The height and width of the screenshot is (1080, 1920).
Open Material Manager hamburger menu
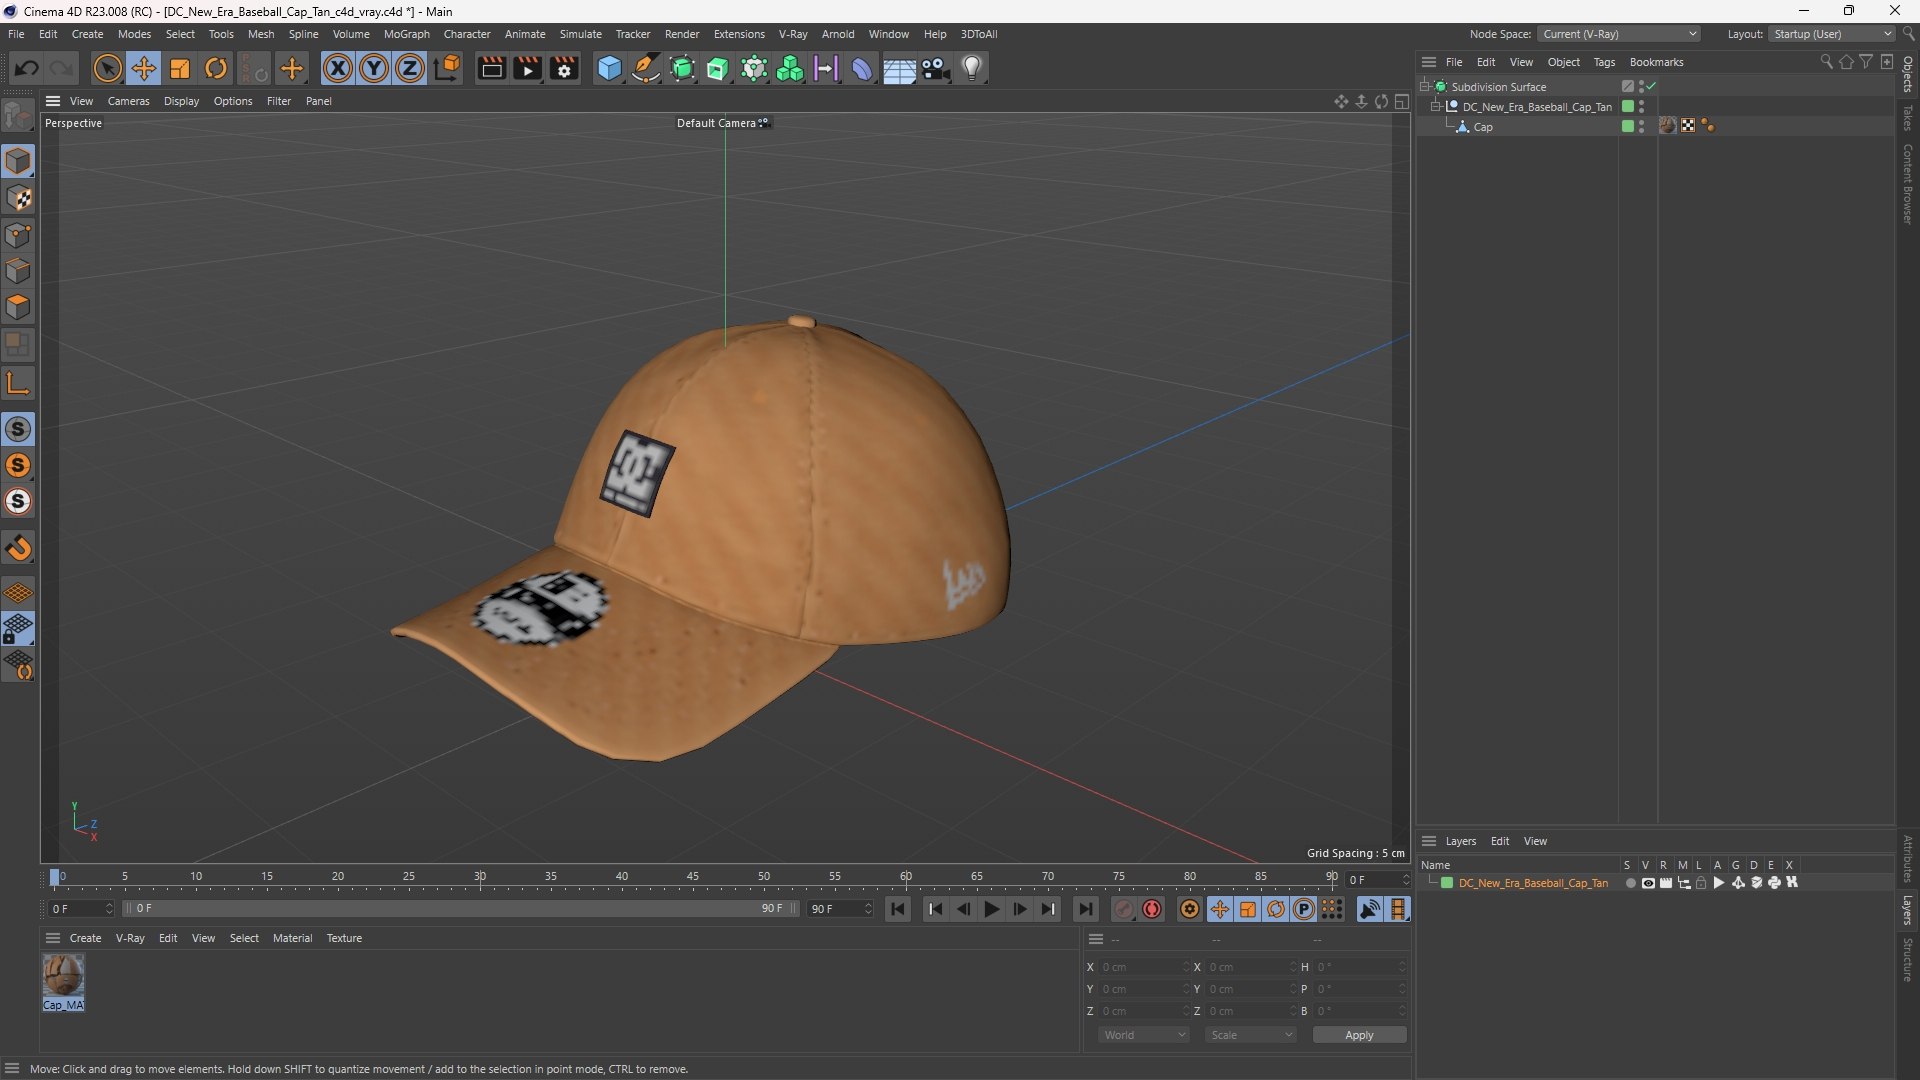click(x=53, y=938)
